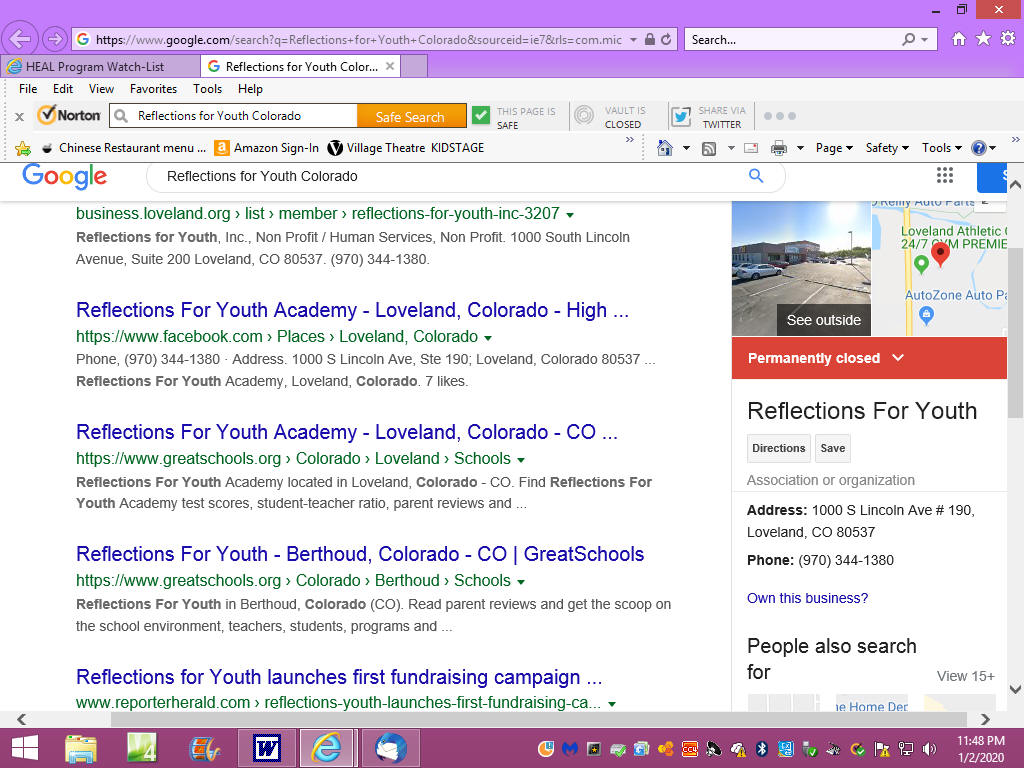The image size is (1024, 768).
Task: Open Microsoft Word from taskbar
Action: [266, 748]
